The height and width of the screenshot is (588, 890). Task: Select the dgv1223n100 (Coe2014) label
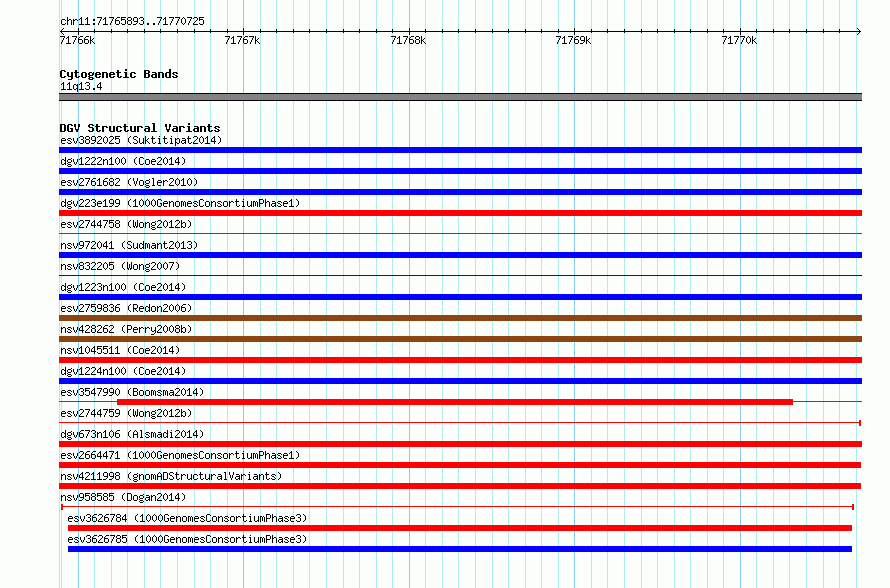123,287
